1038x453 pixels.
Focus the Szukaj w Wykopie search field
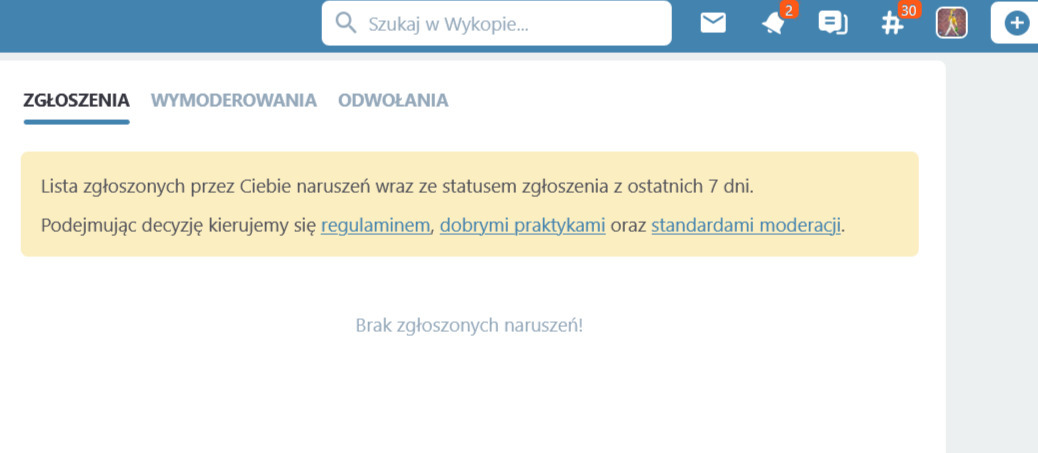pyautogui.click(x=496, y=23)
